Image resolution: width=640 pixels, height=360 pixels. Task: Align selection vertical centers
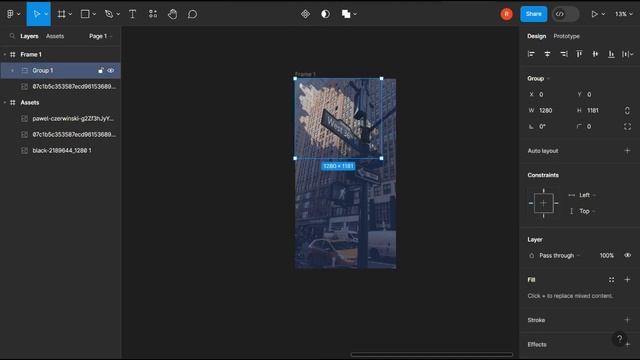point(595,54)
